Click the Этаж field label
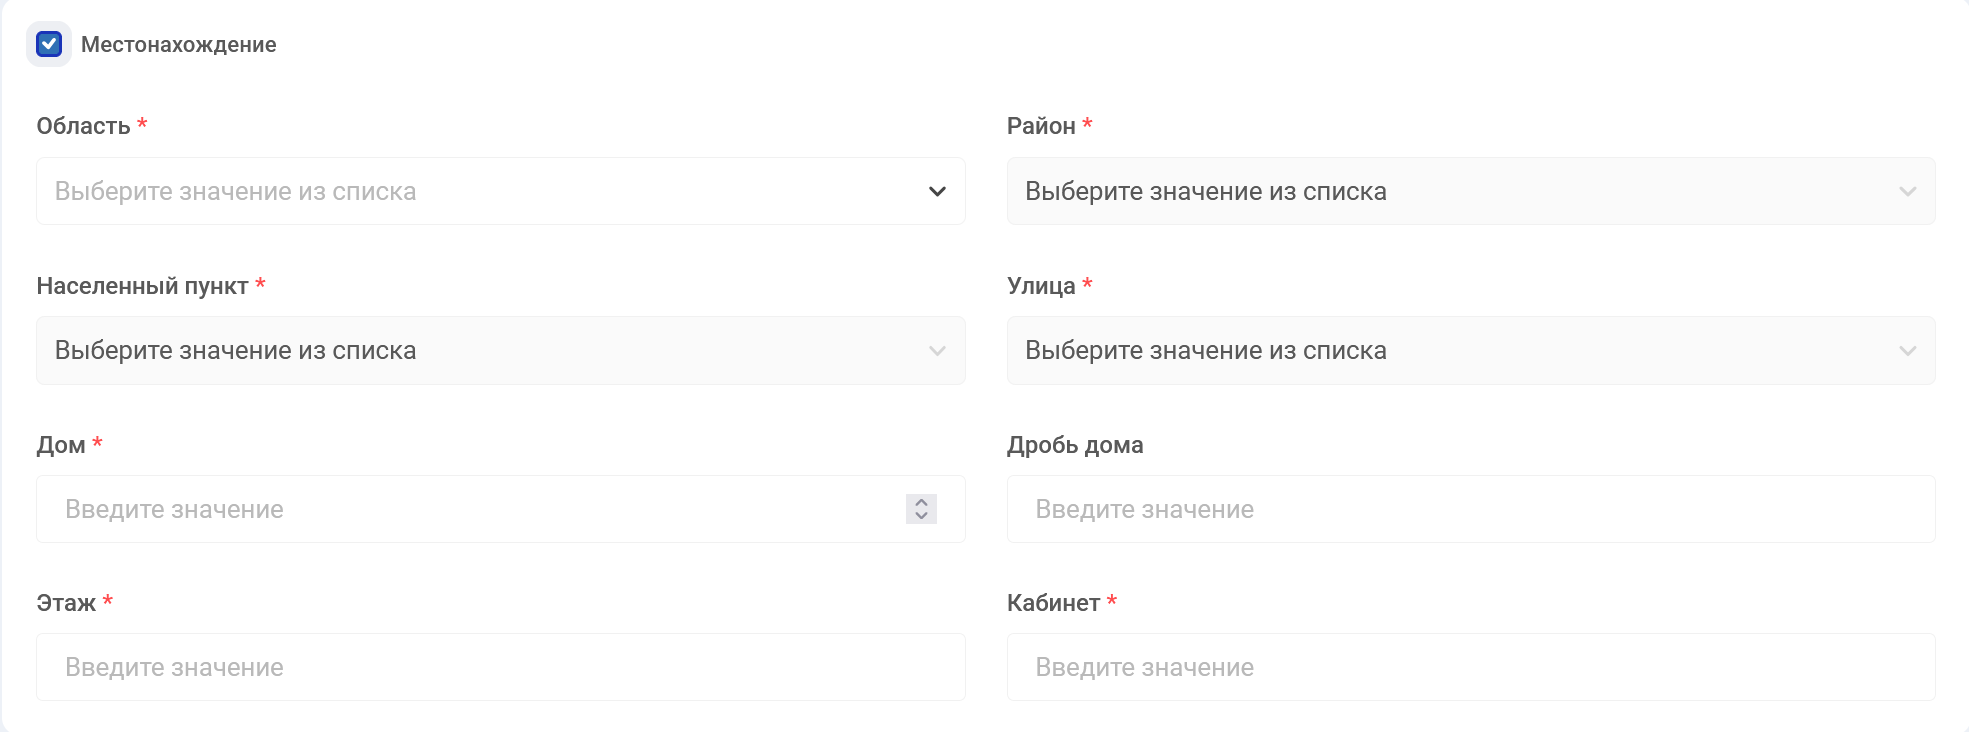 pos(66,603)
